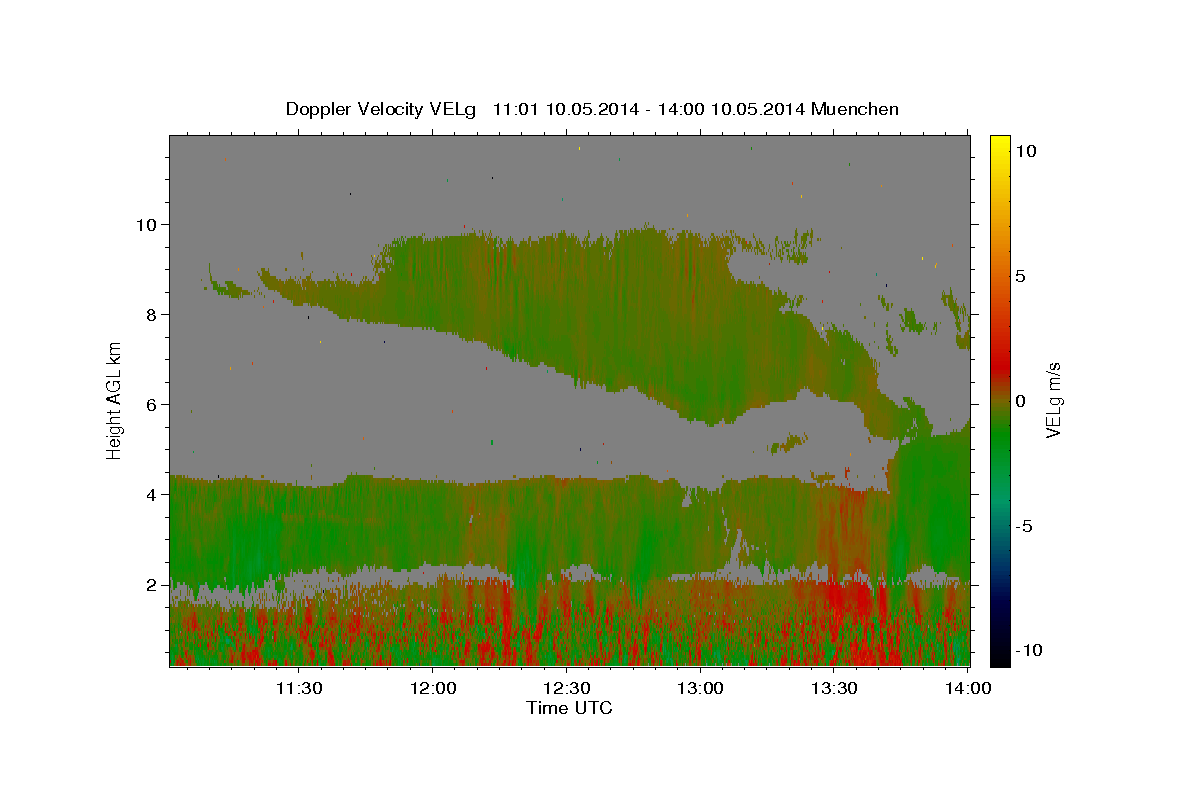Click the '13:00' time axis label

click(700, 688)
